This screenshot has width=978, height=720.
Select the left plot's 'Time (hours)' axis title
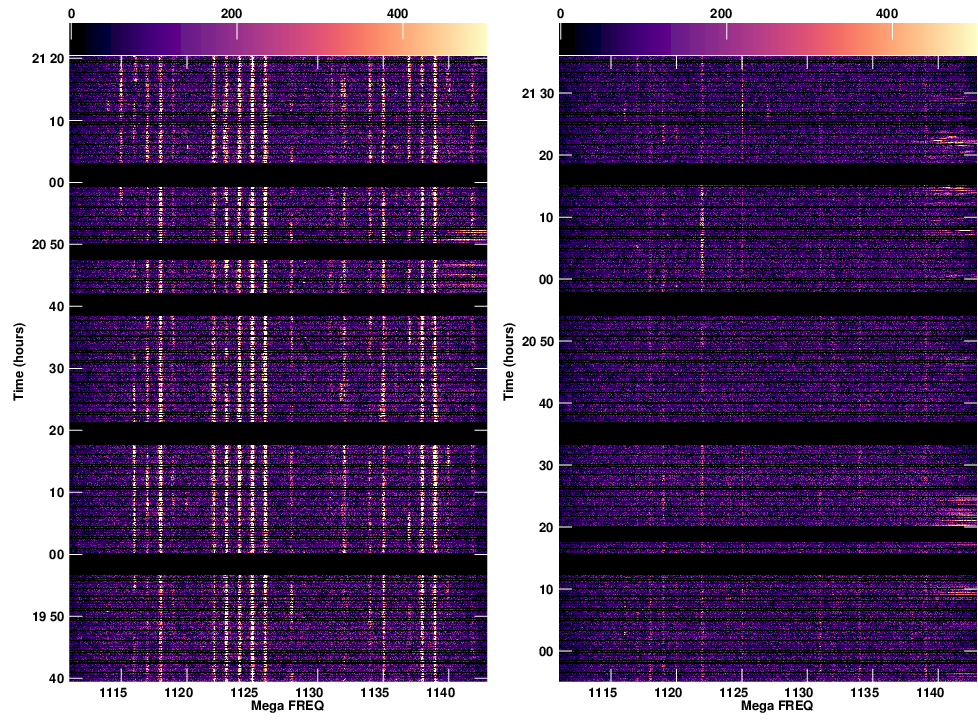click(18, 362)
